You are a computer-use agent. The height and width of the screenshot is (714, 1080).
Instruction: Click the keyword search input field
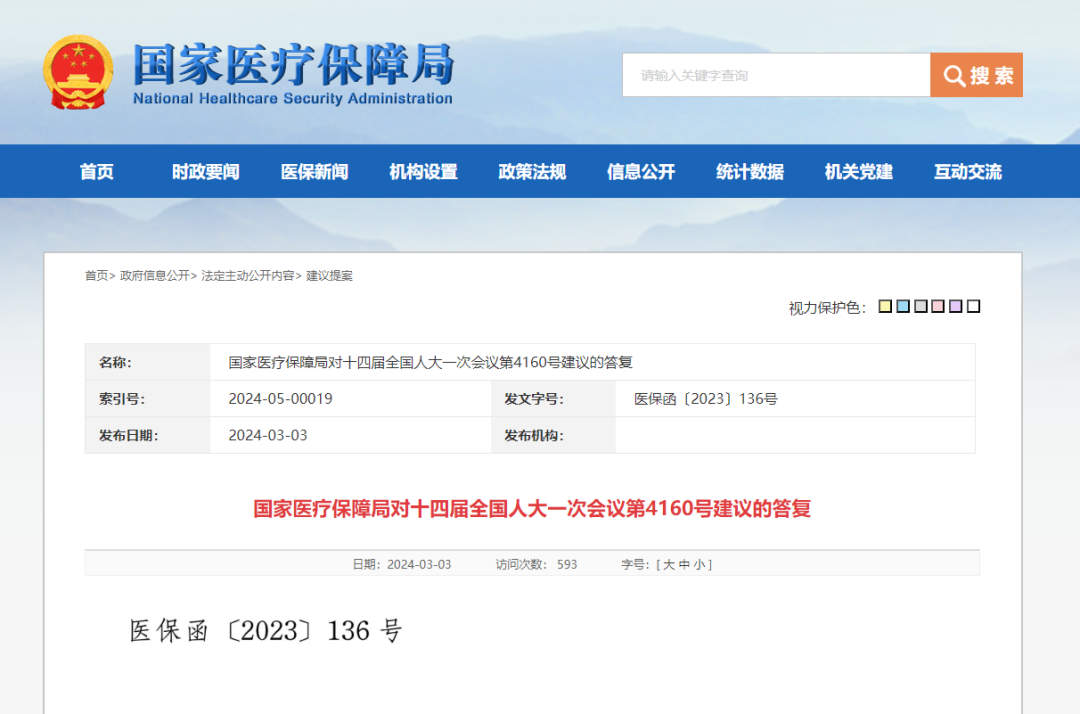776,75
